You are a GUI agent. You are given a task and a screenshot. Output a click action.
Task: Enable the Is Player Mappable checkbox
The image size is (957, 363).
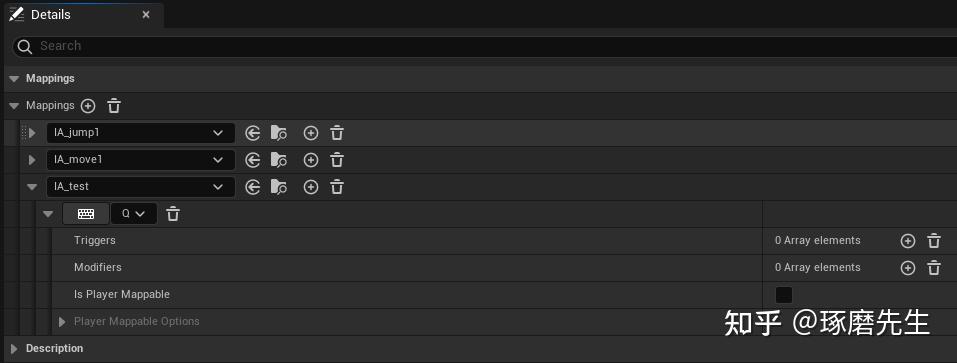(784, 295)
